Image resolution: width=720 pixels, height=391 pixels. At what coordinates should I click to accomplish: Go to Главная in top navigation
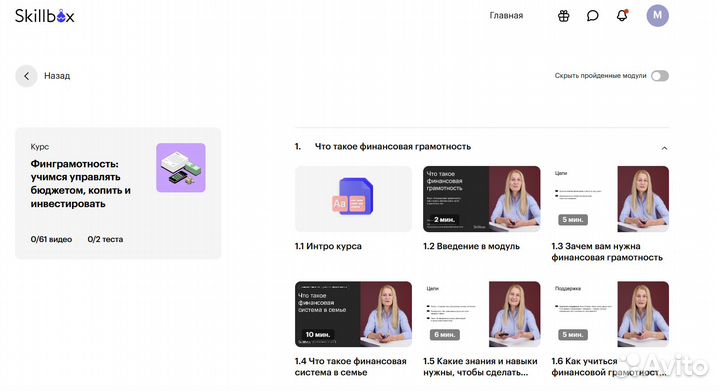506,16
